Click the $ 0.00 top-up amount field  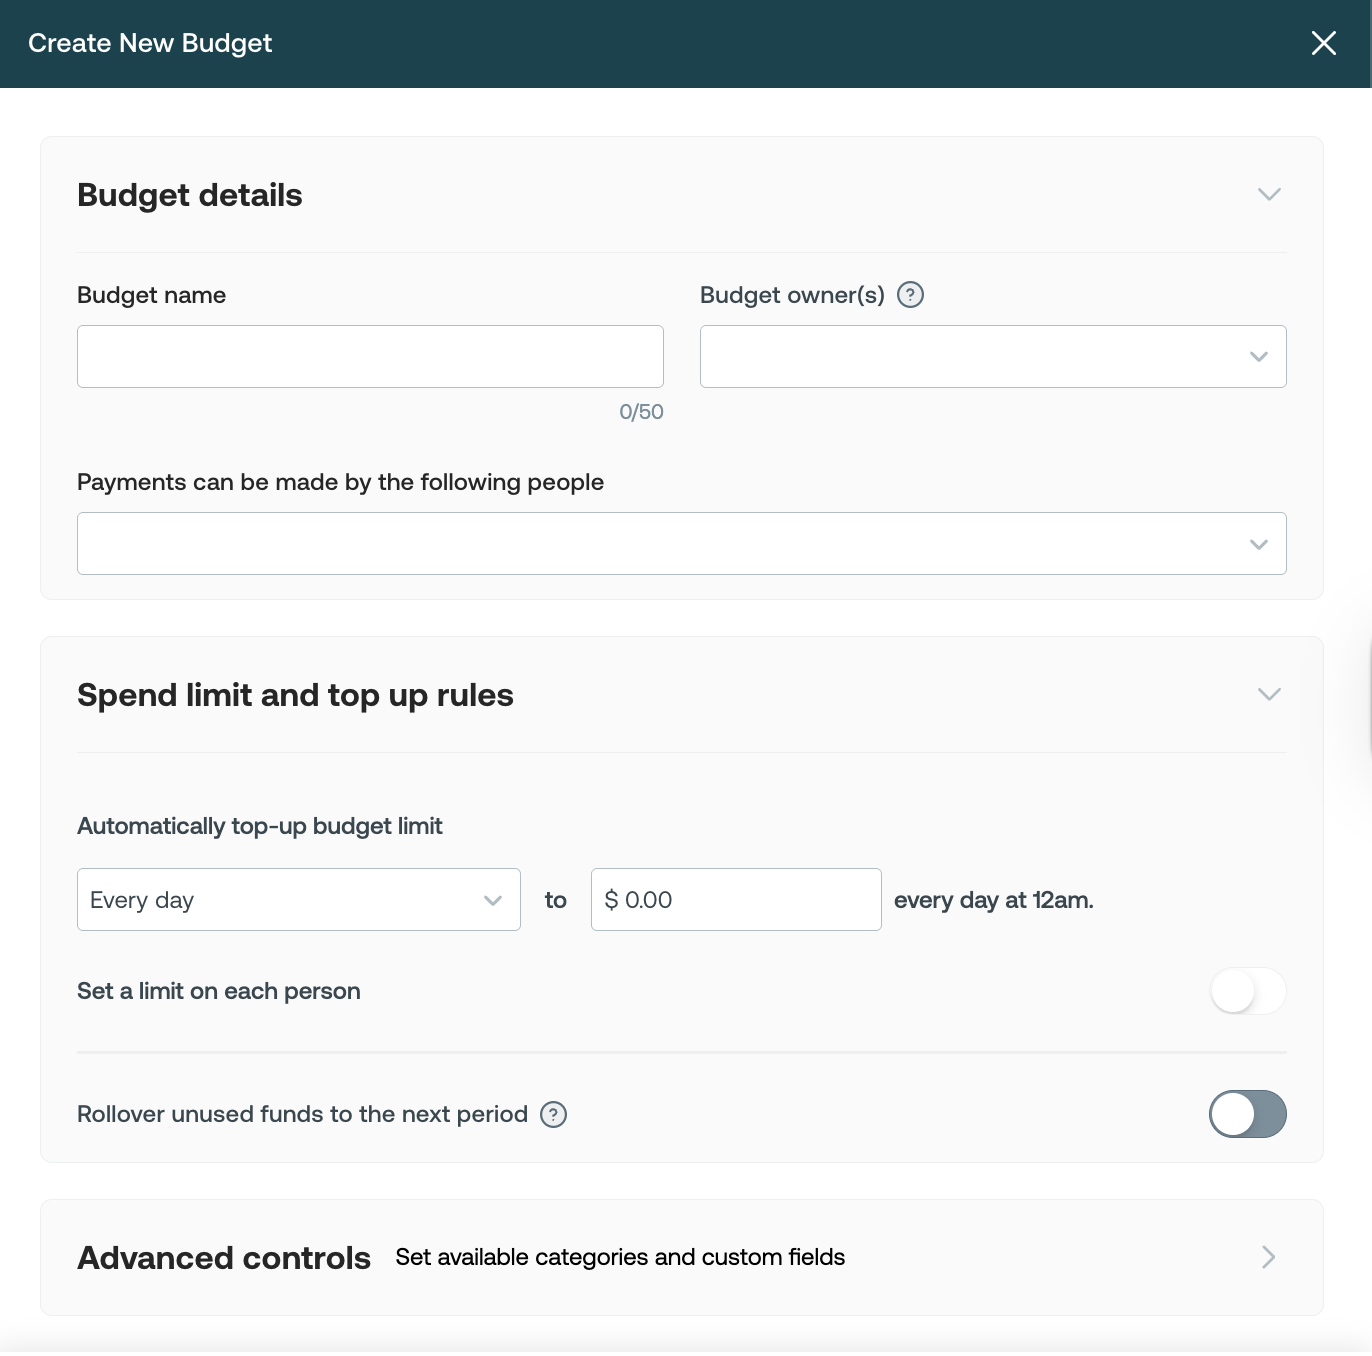tap(736, 900)
